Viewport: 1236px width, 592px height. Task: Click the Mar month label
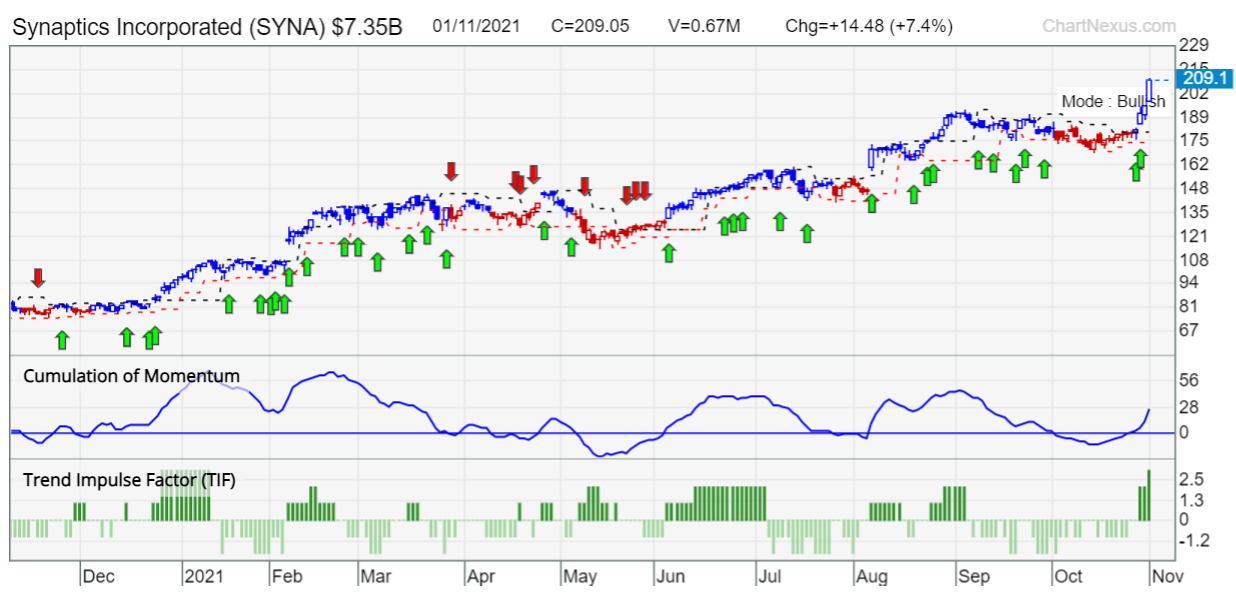pos(376,577)
